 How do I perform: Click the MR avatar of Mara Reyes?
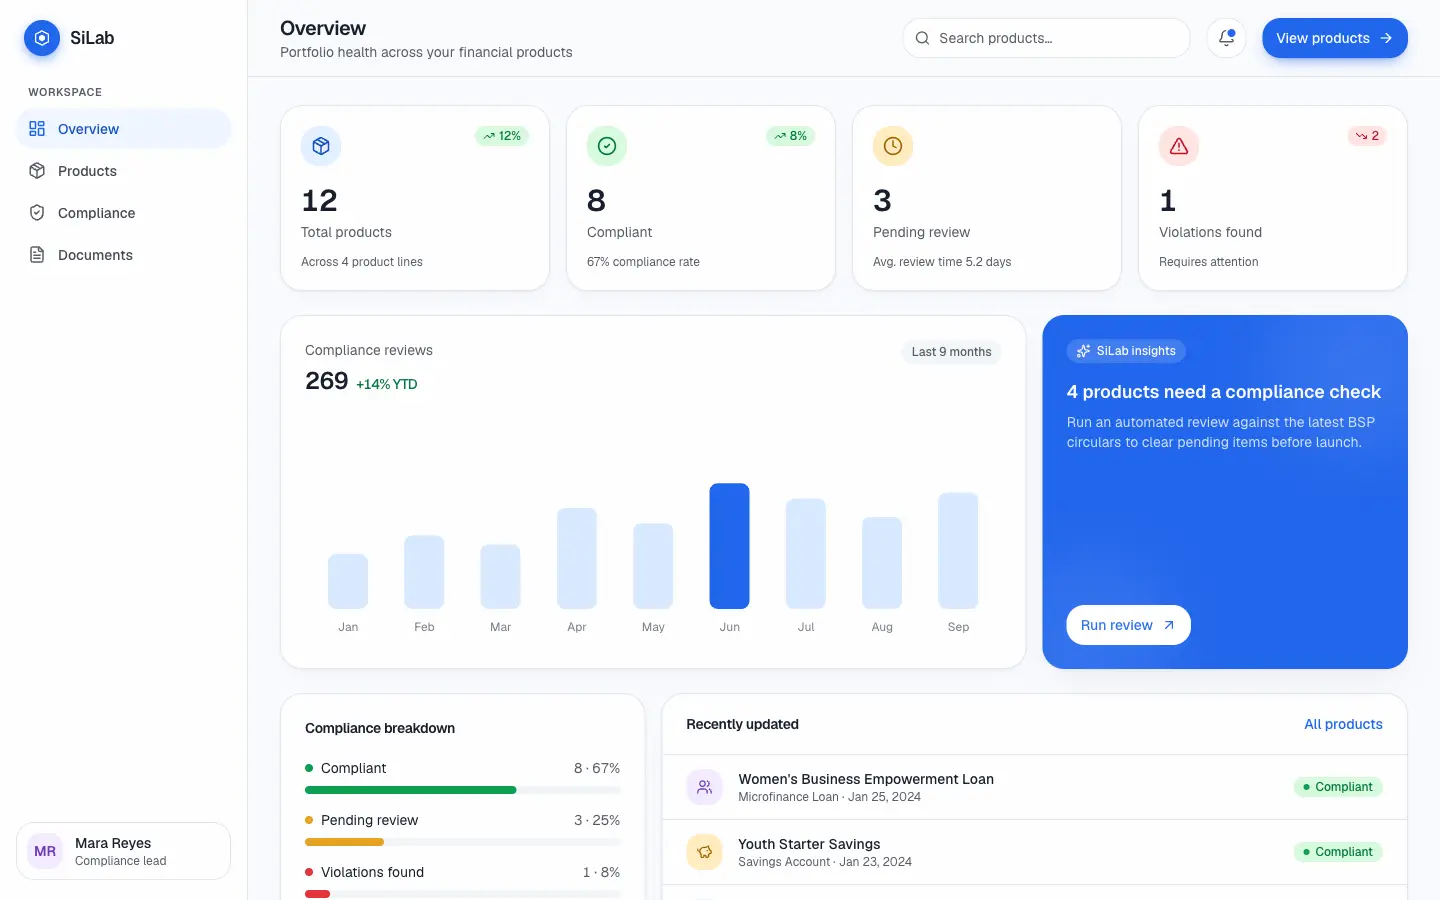click(x=45, y=851)
